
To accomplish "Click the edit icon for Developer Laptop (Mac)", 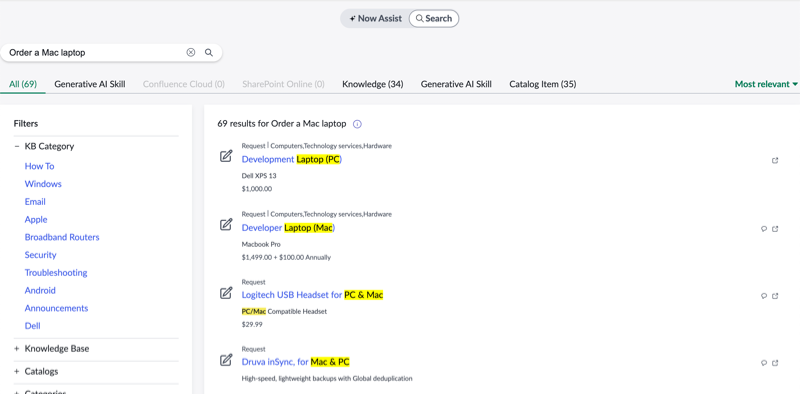I will [226, 225].
